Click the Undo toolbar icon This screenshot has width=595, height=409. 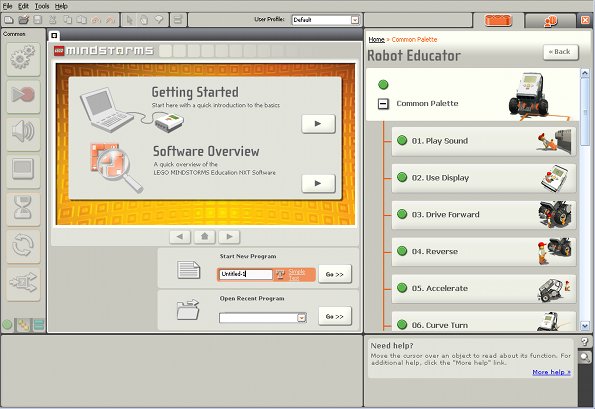tap(96, 20)
